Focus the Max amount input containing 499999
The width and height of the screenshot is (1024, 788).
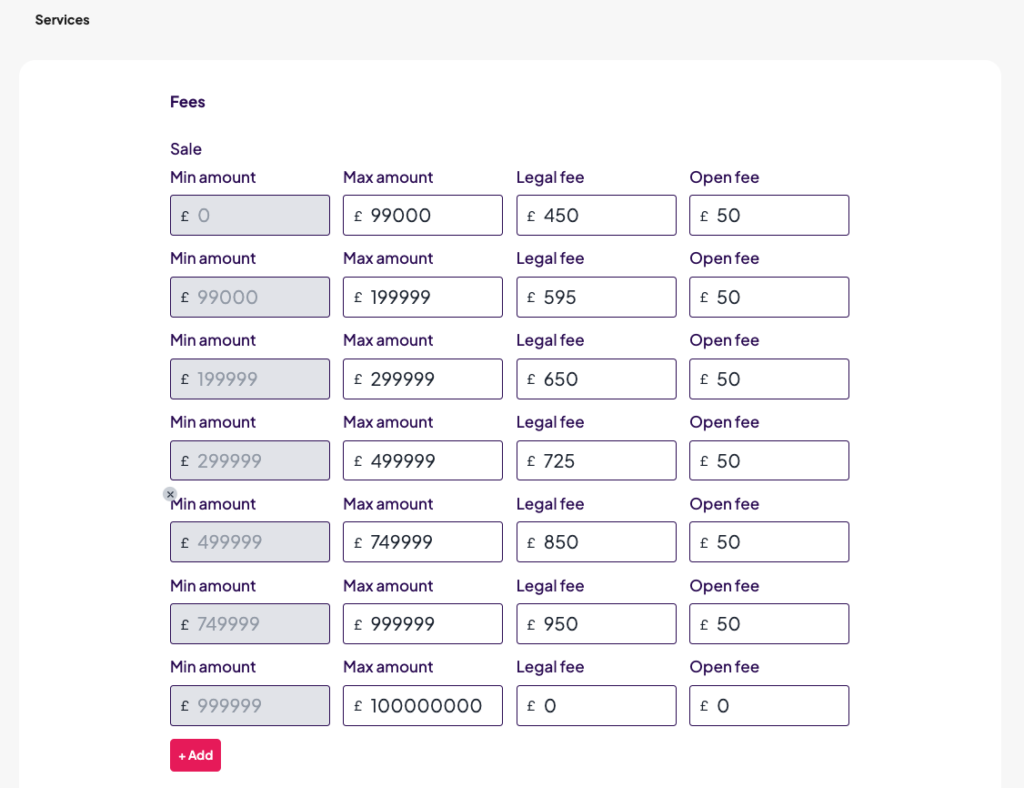pyautogui.click(x=422, y=461)
